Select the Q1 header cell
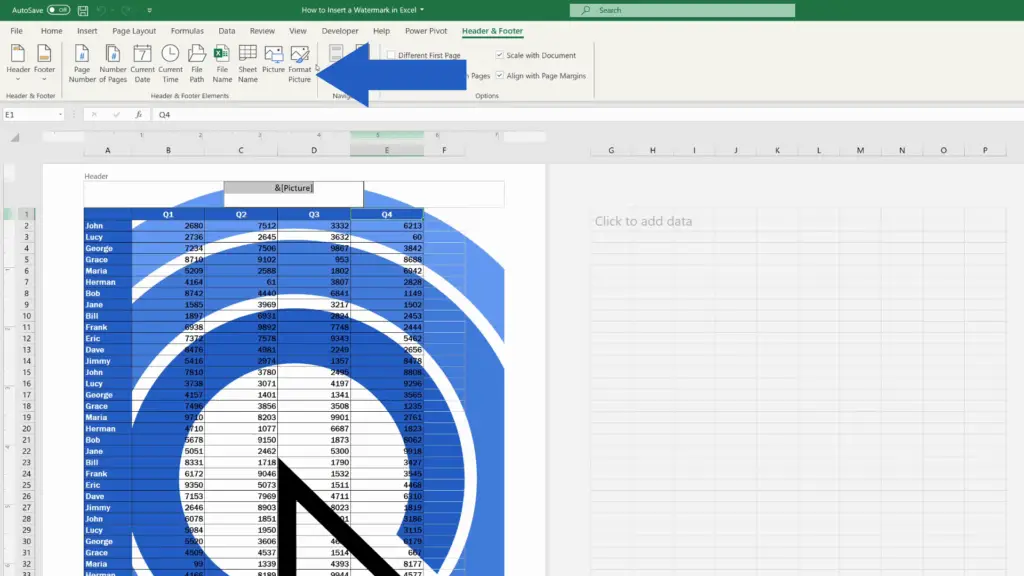The image size is (1024, 576). 168,214
